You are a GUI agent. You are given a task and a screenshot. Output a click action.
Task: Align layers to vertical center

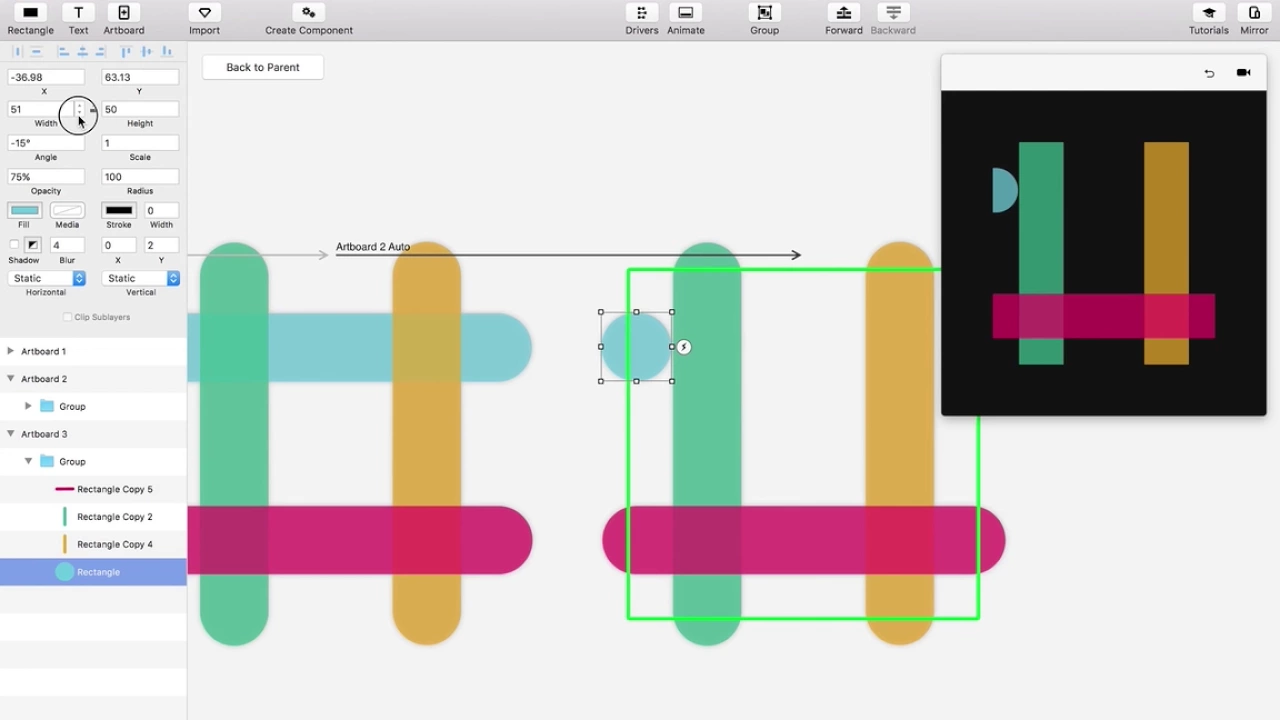[146, 51]
